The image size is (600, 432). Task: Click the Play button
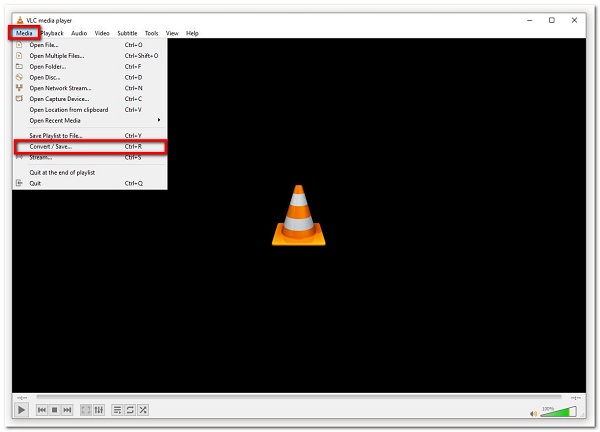[x=21, y=410]
